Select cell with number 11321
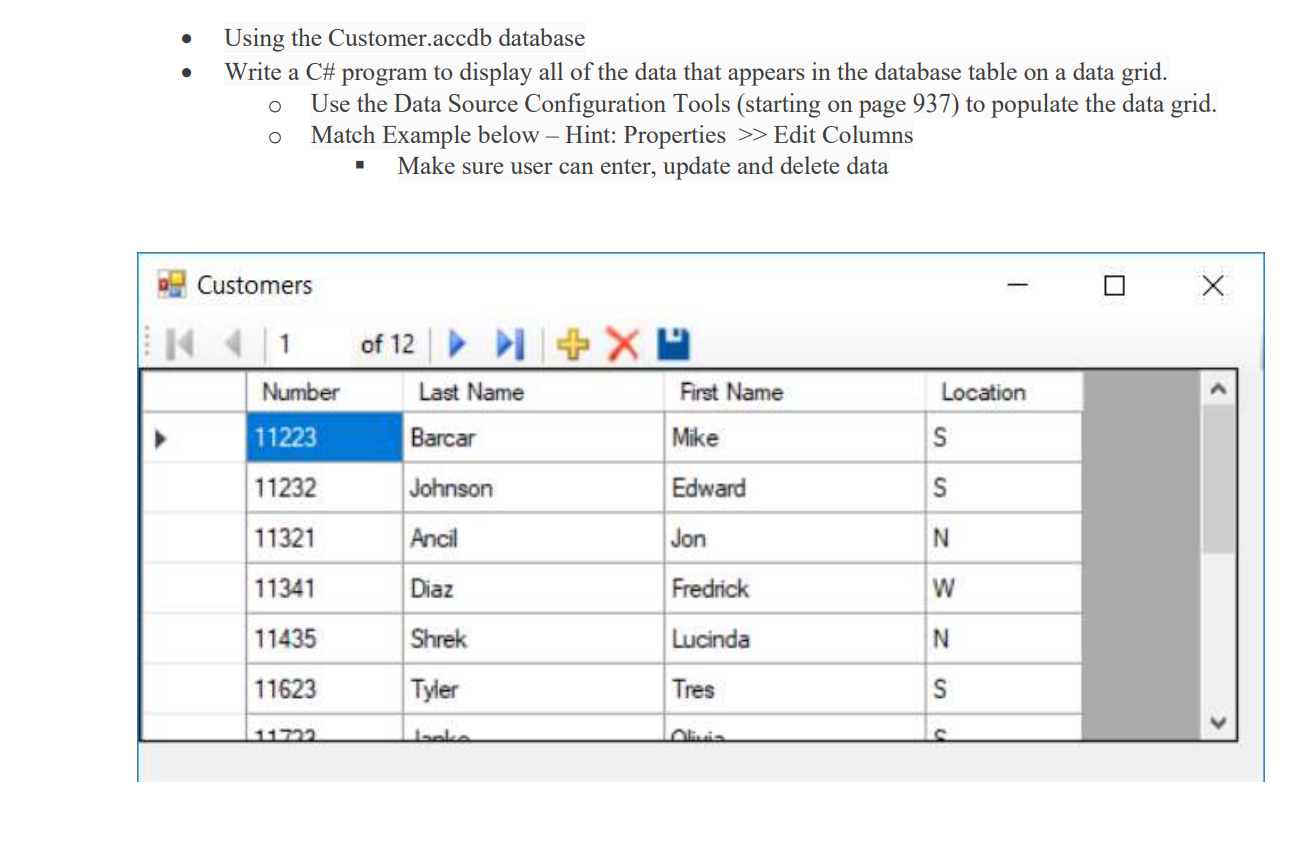 point(324,538)
